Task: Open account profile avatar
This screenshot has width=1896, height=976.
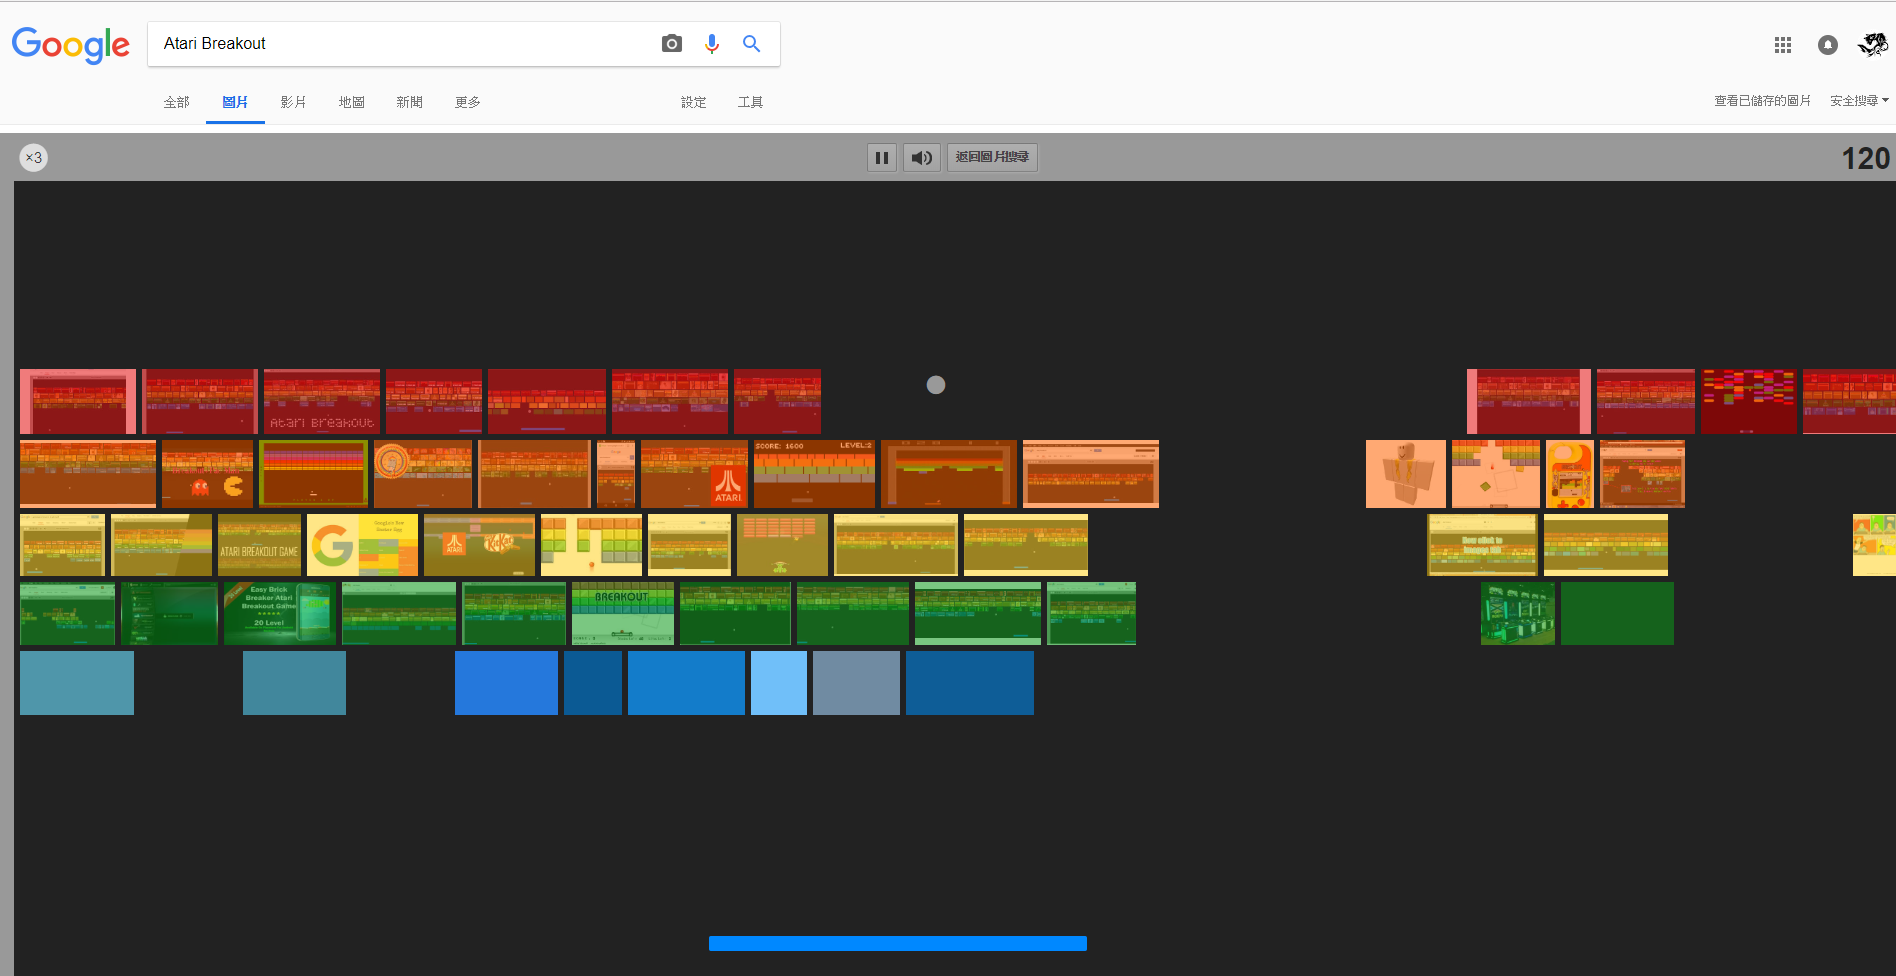Action: (x=1873, y=44)
